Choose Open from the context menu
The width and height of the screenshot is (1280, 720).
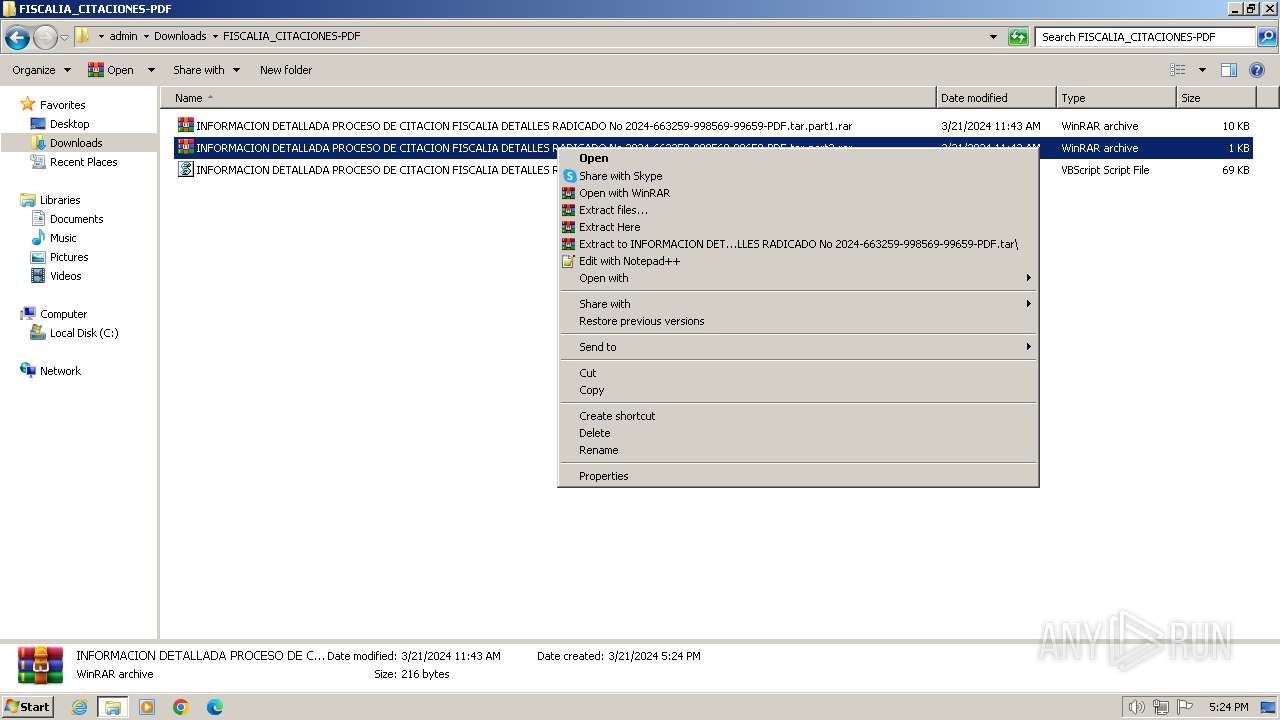[x=798, y=158]
